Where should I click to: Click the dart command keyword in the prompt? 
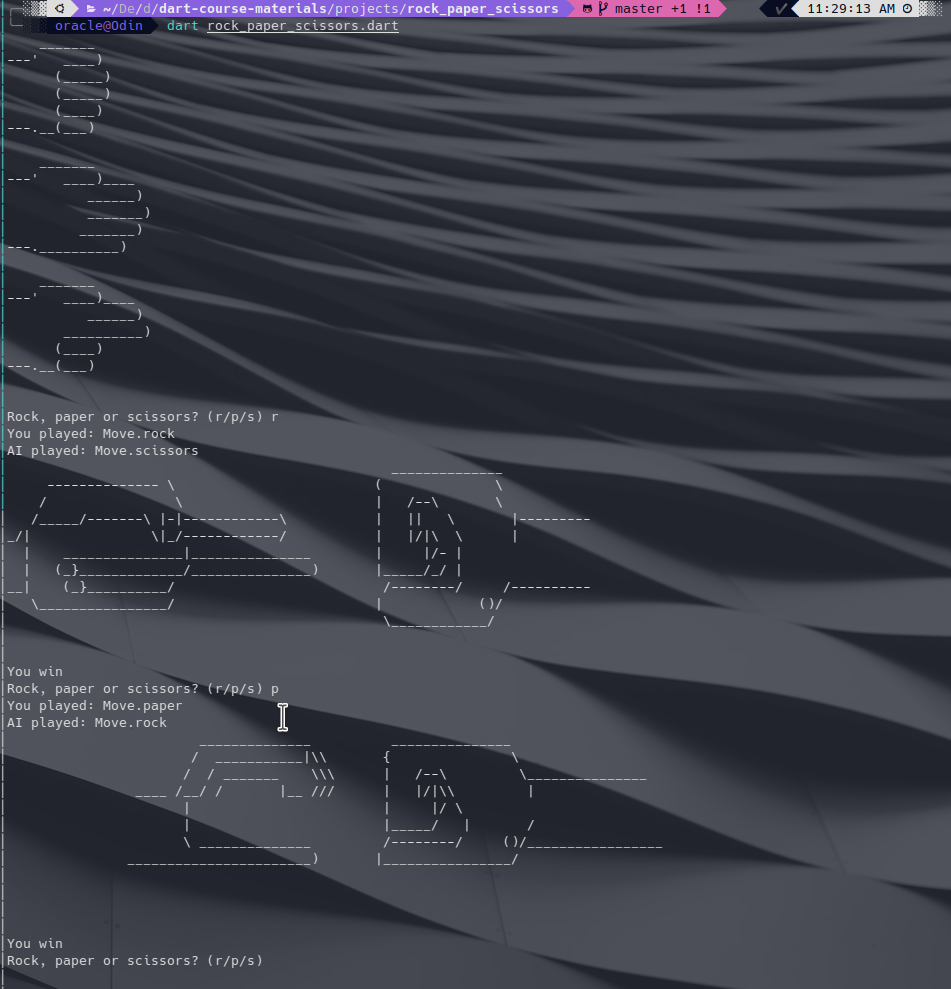click(181, 25)
